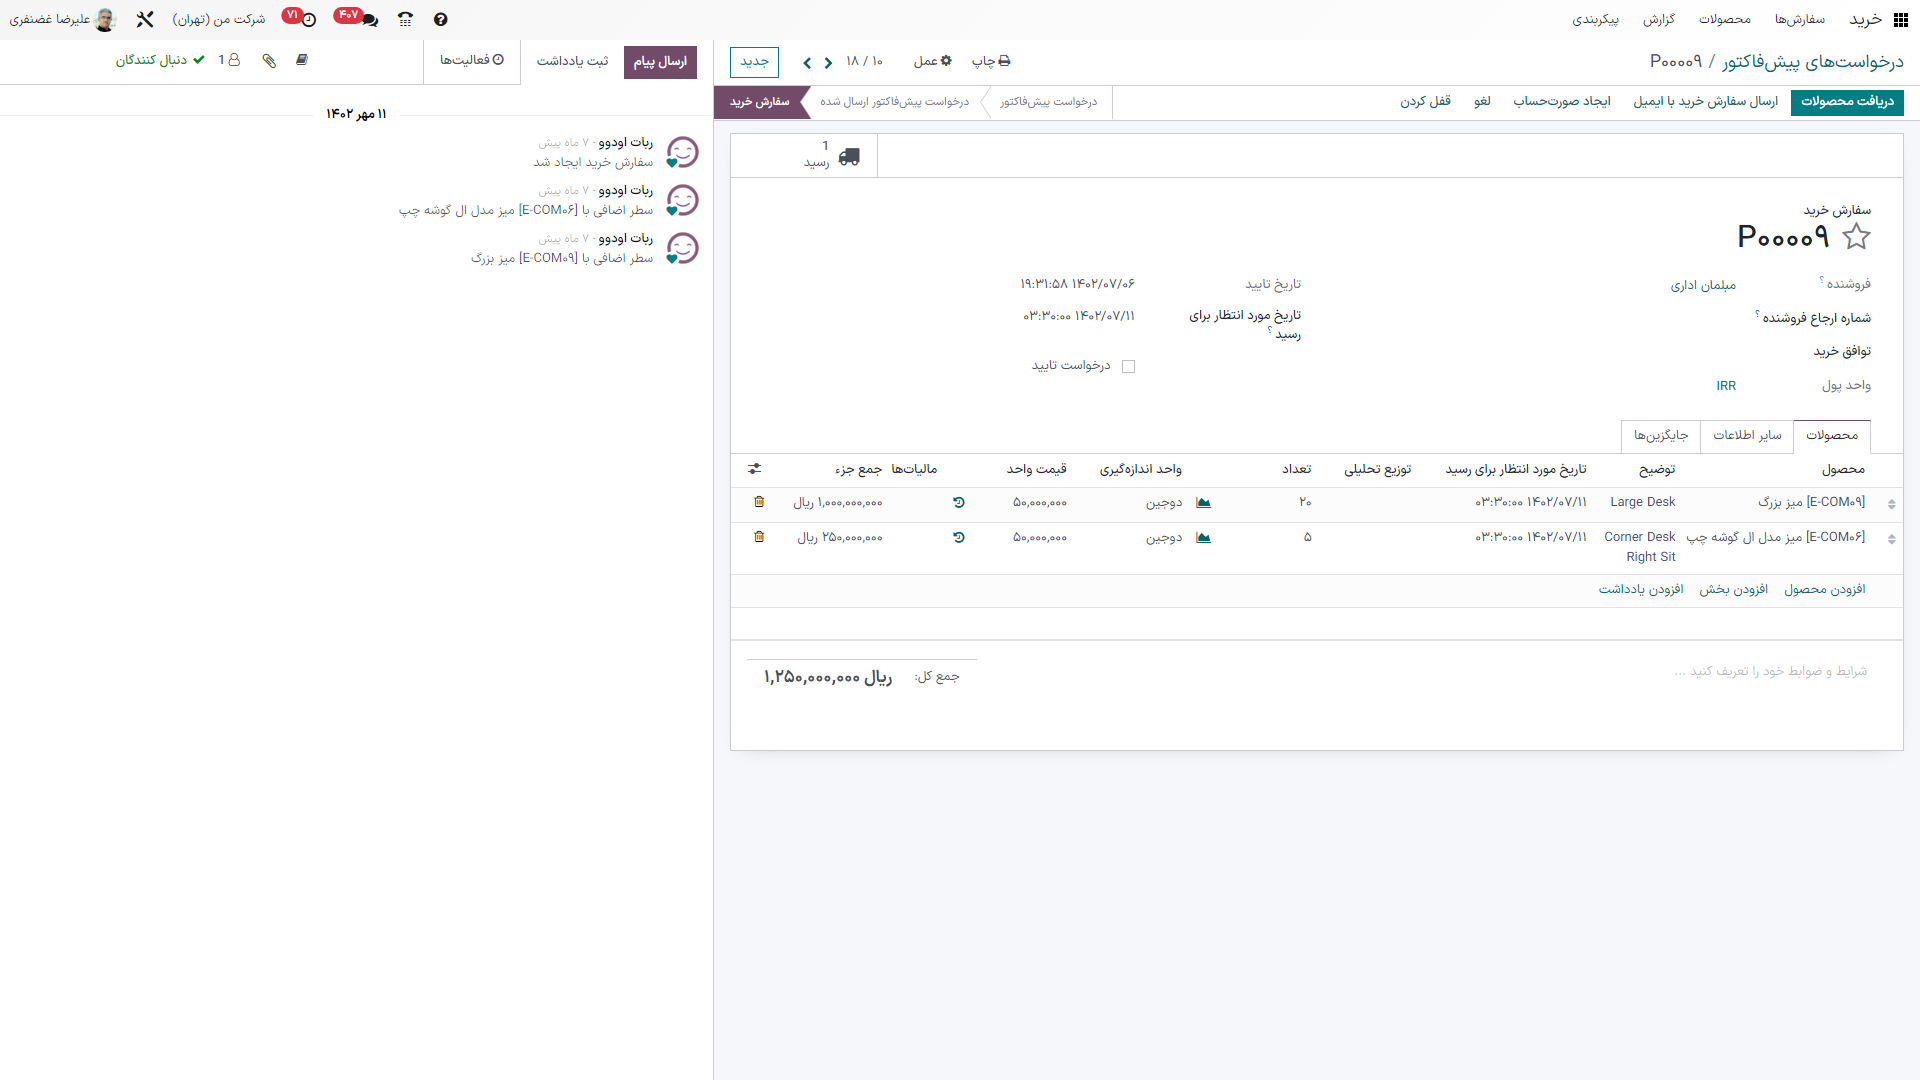
Task: Click the Receive Products button
Action: [x=1847, y=101]
